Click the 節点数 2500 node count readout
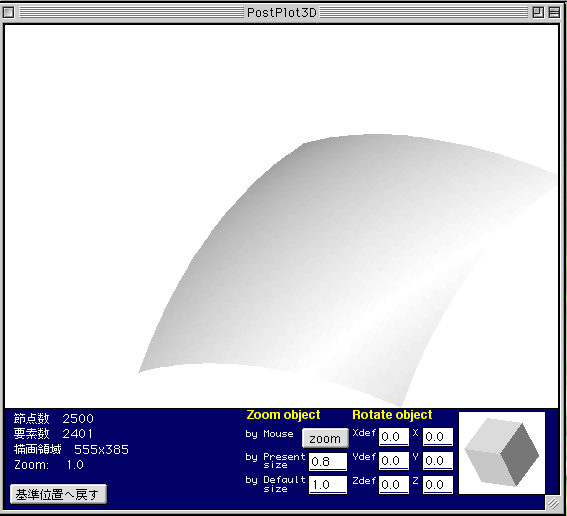The image size is (567, 516). coord(54,418)
